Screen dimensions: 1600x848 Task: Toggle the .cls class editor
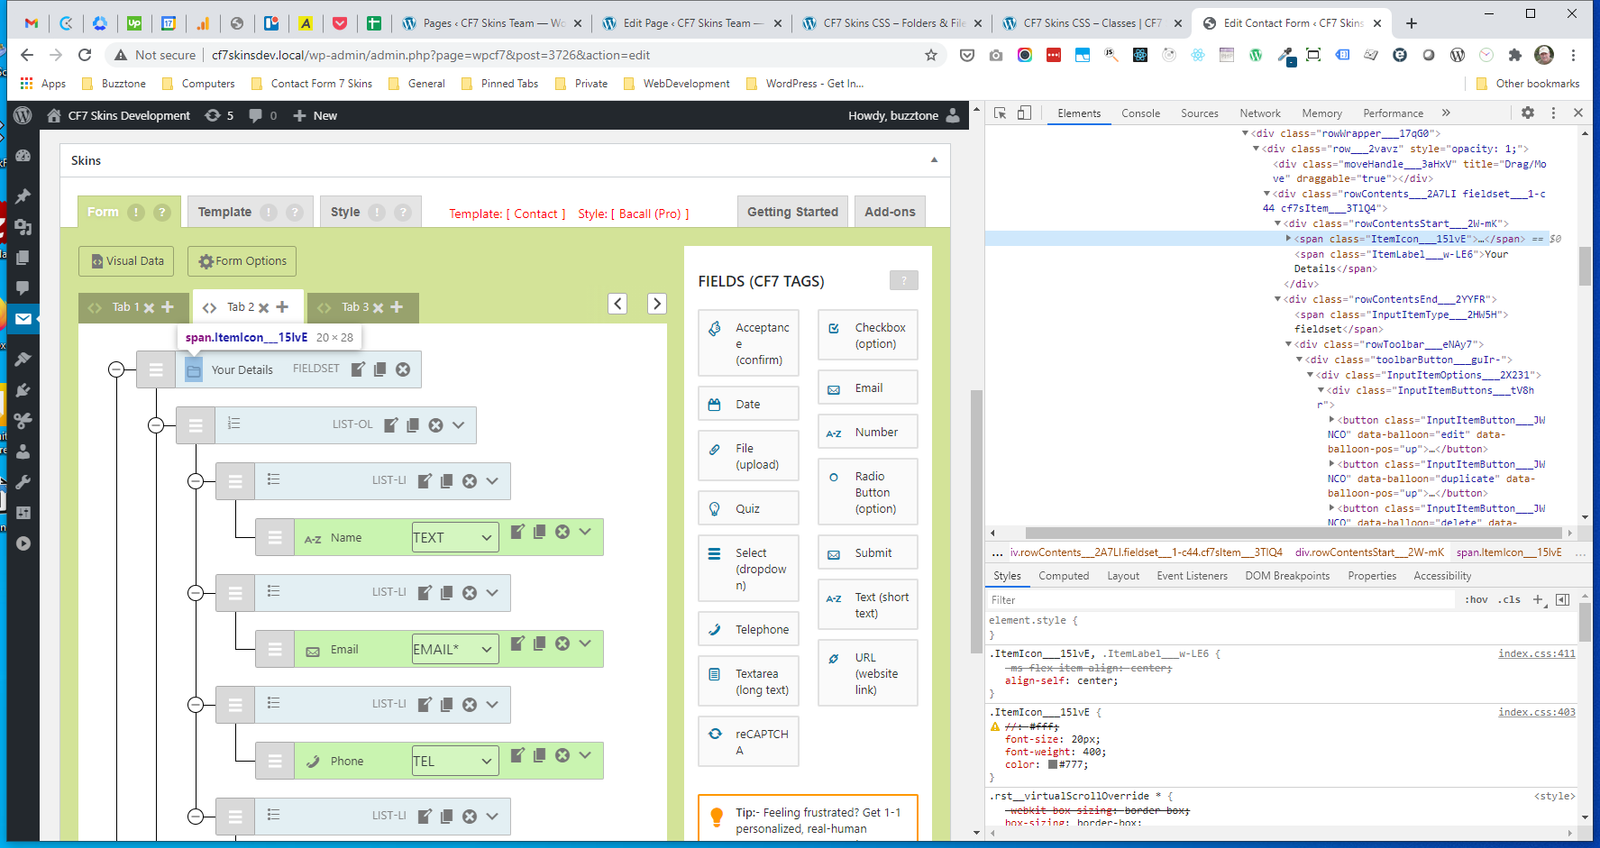tap(1510, 600)
